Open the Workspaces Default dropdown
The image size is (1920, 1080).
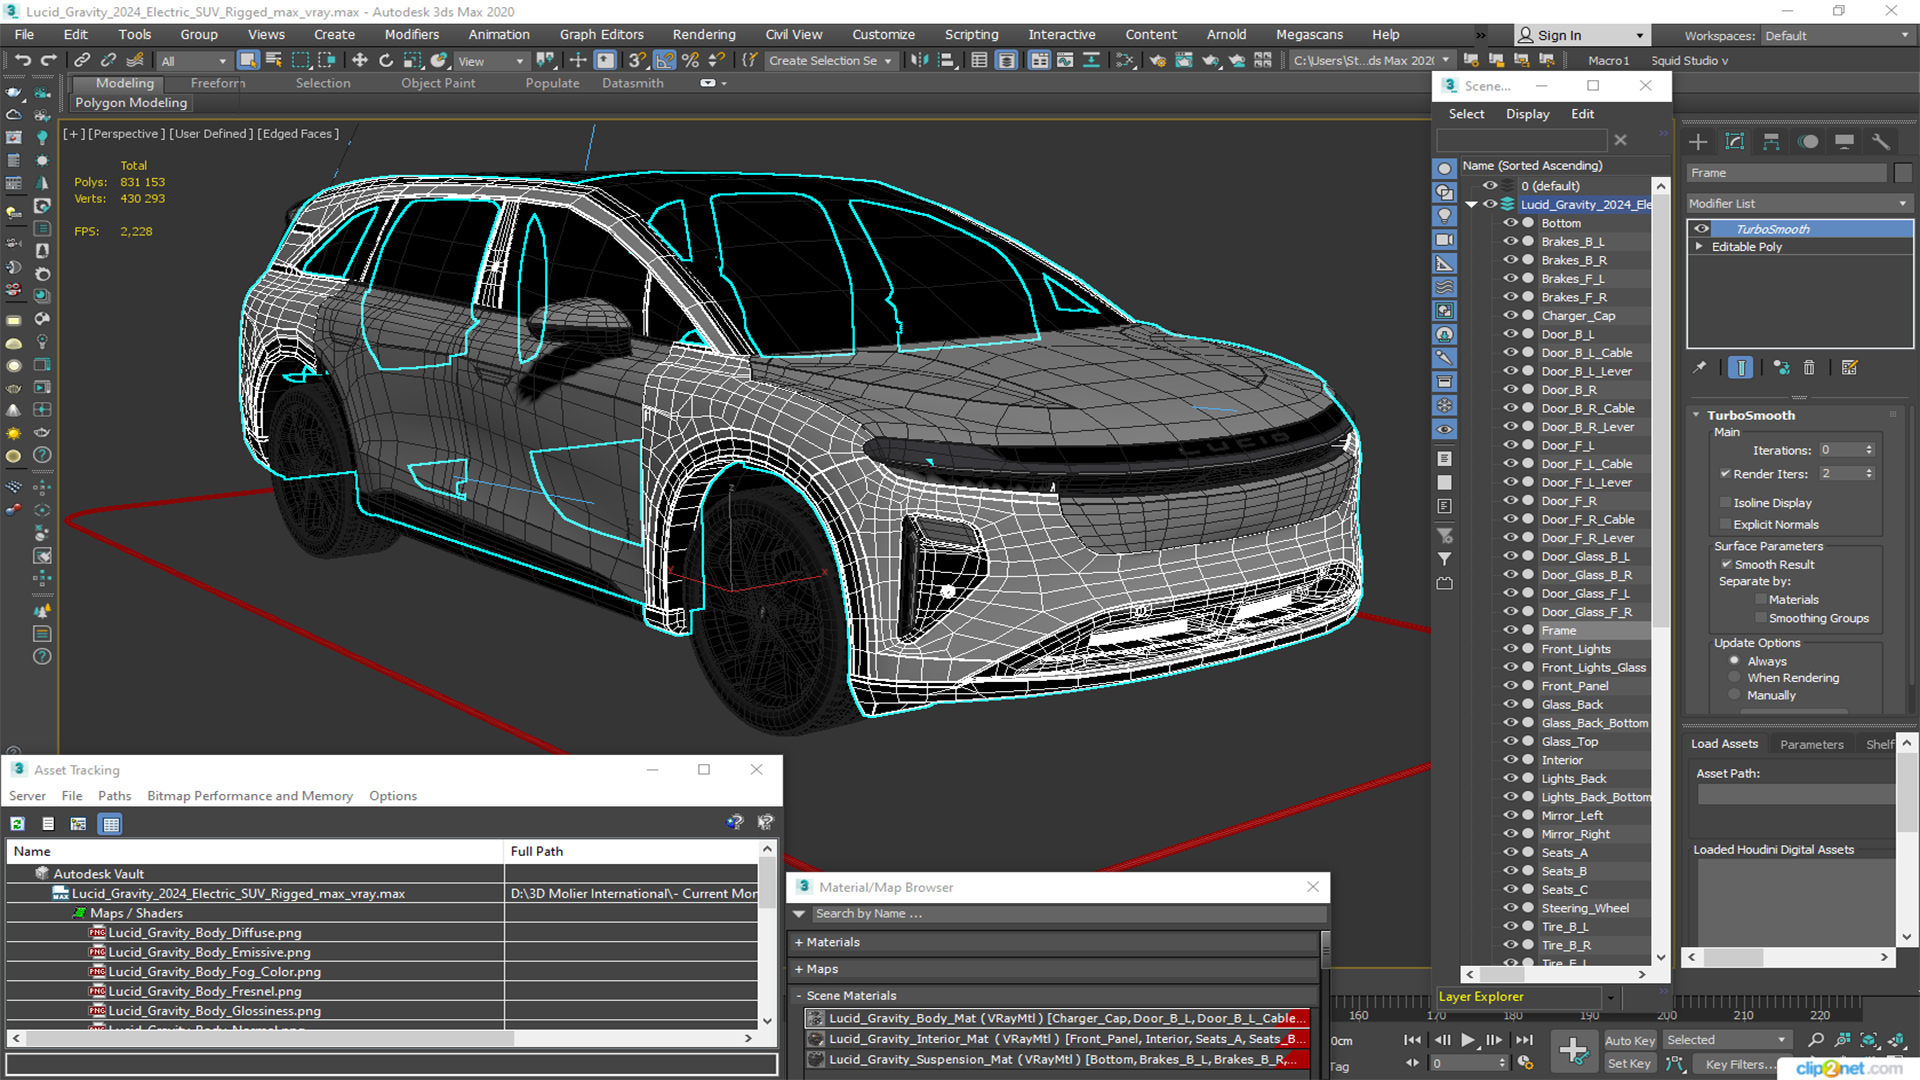click(x=1837, y=36)
